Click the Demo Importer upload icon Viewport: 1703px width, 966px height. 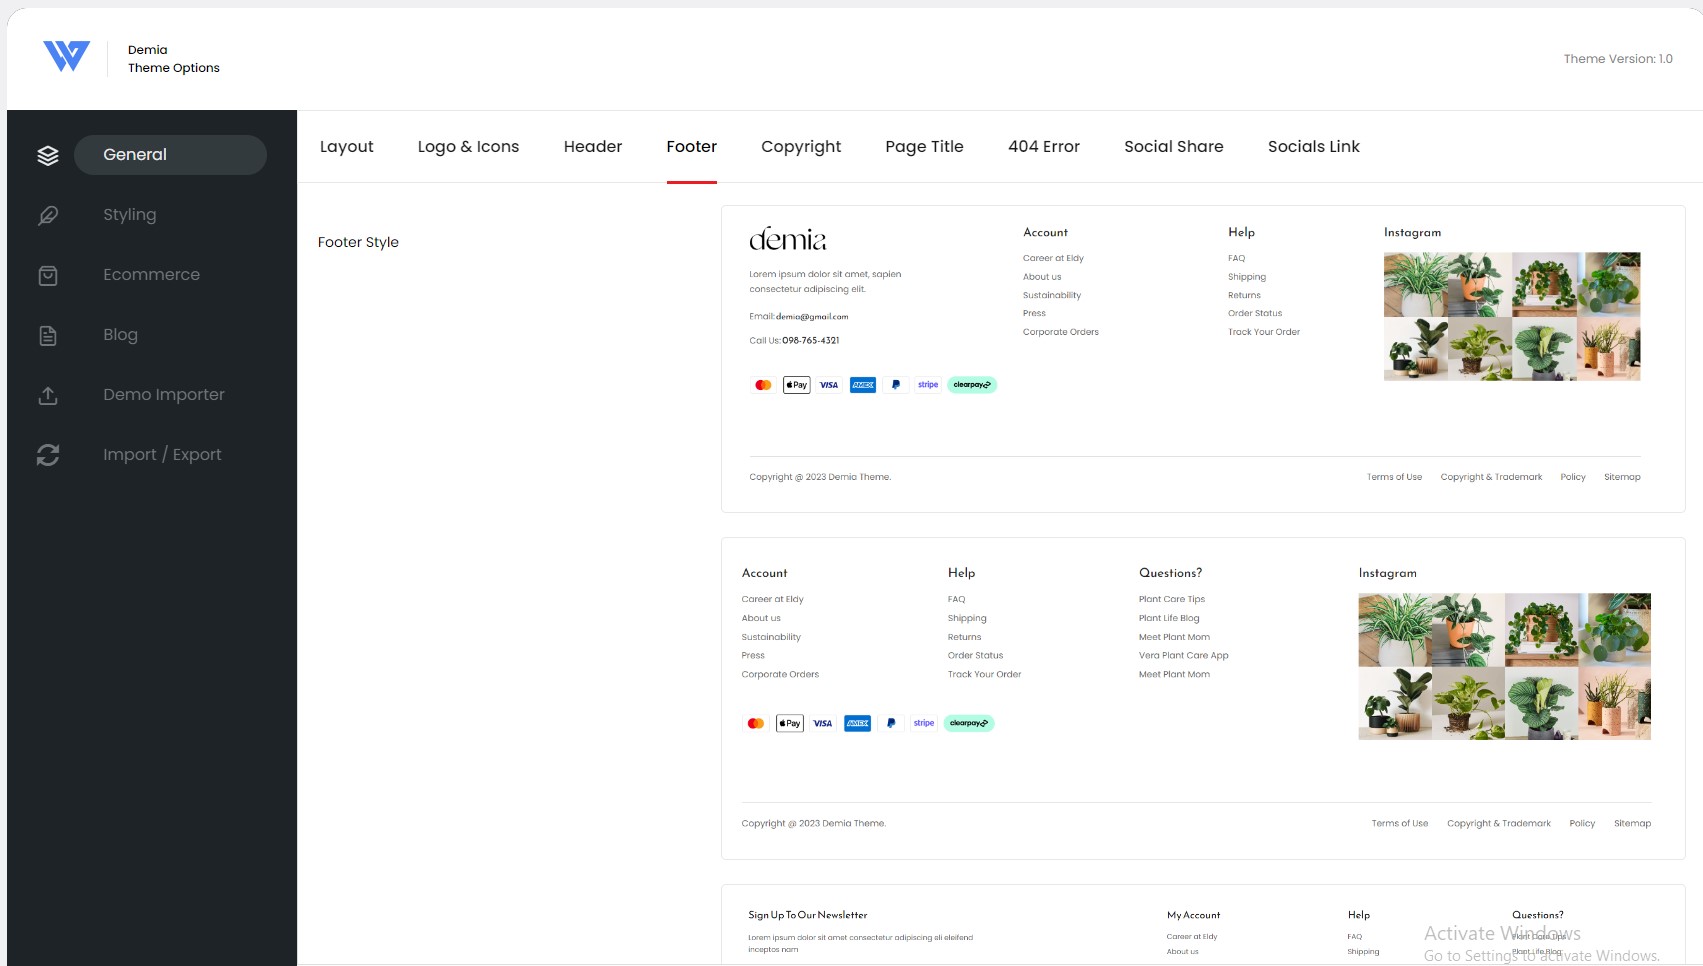click(x=48, y=395)
